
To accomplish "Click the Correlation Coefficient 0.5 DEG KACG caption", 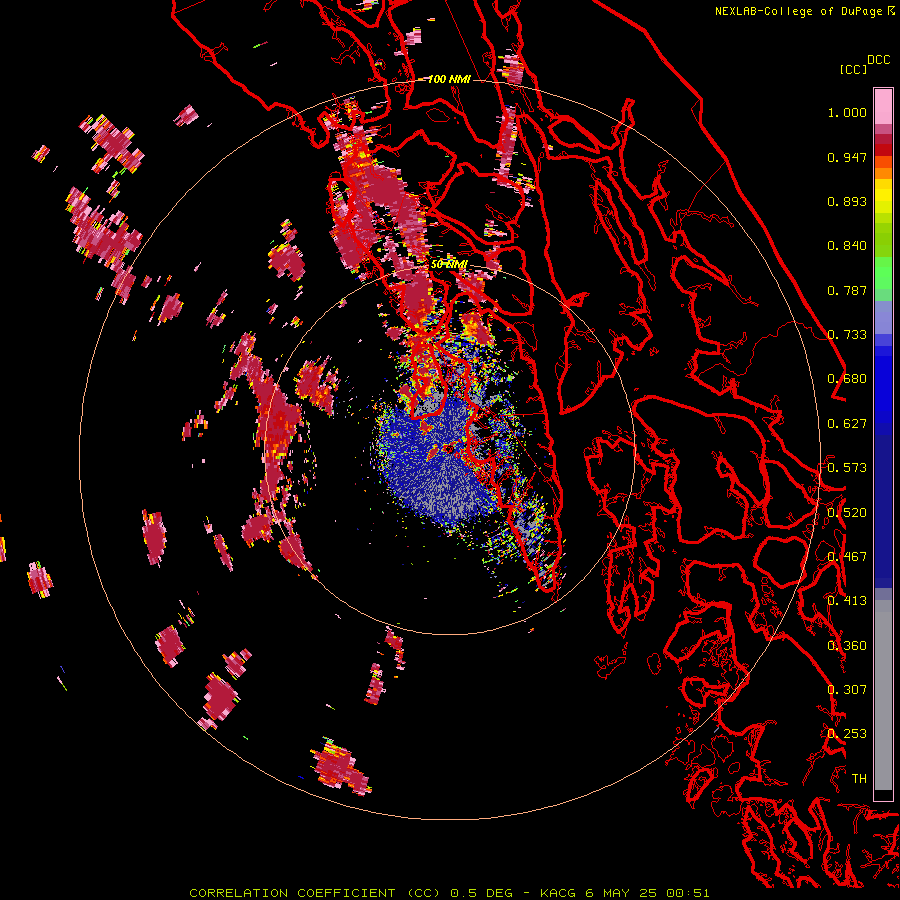I will click(x=449, y=893).
